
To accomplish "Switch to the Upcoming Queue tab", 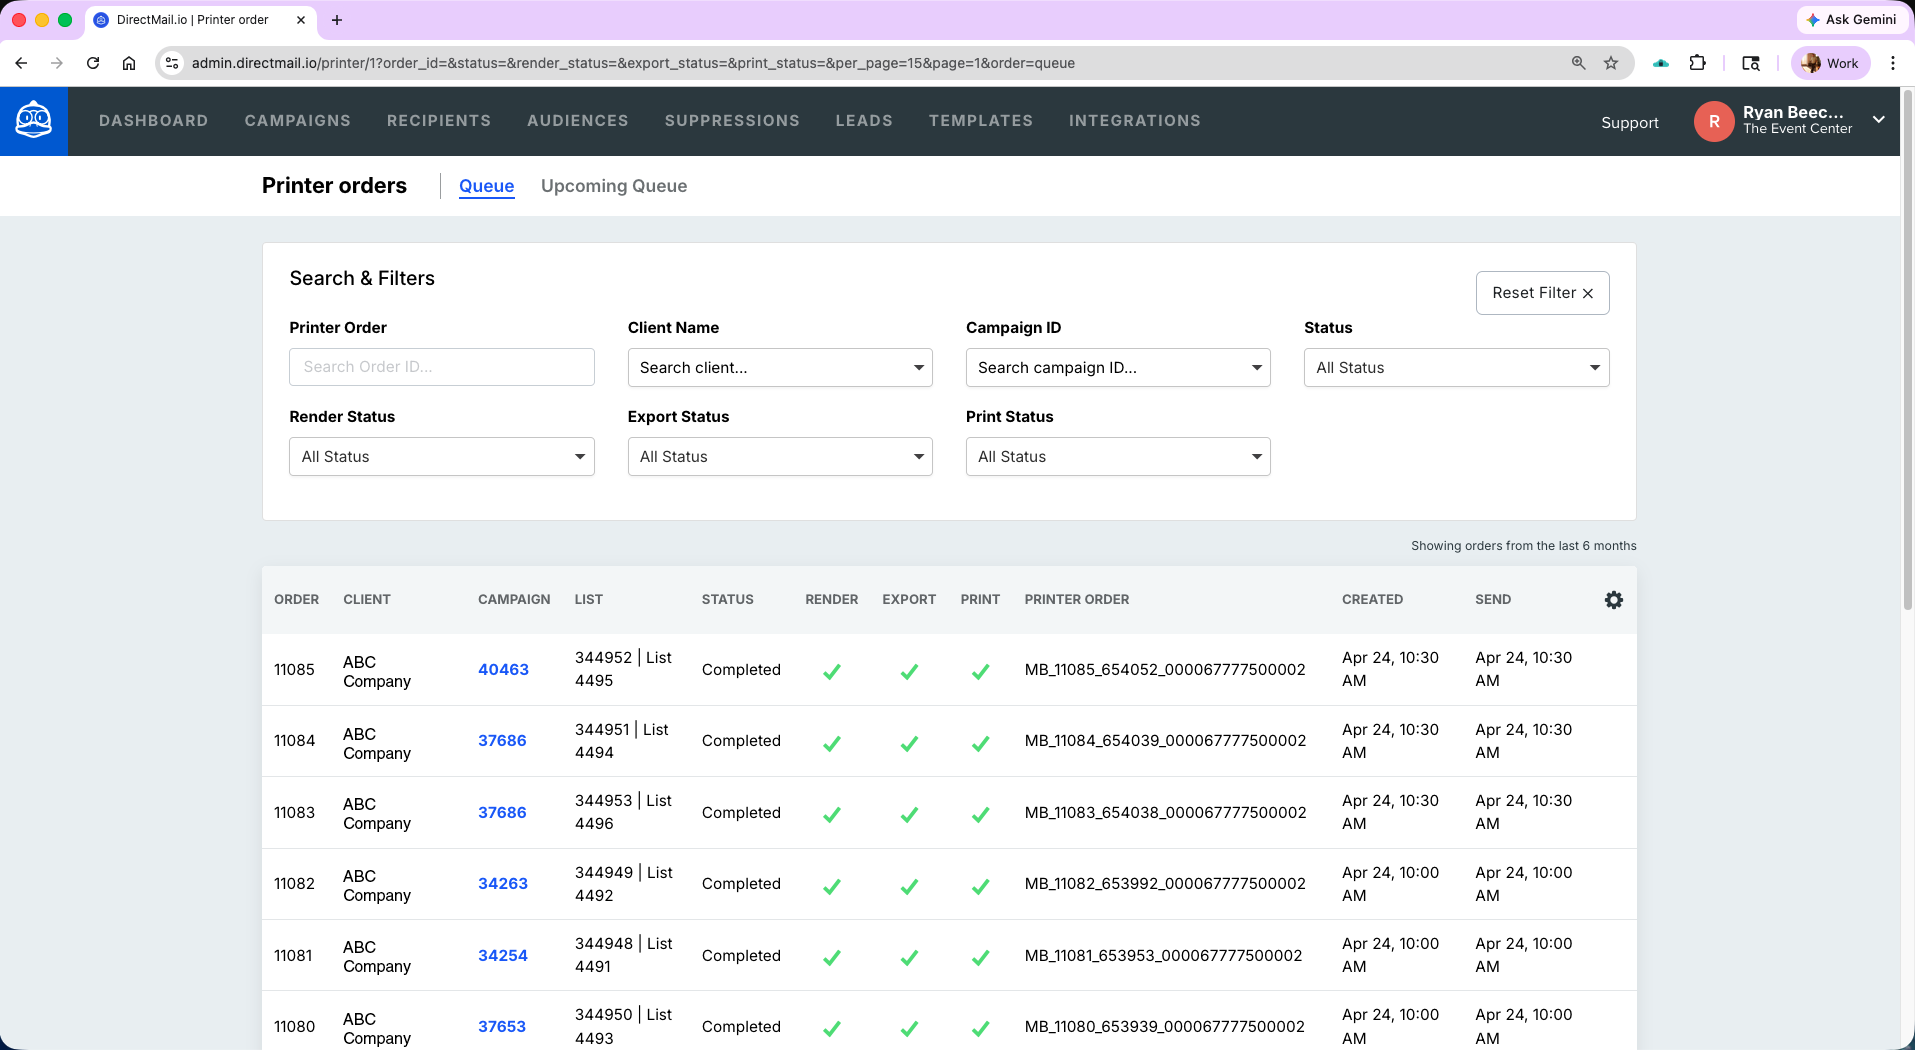I will [x=613, y=186].
